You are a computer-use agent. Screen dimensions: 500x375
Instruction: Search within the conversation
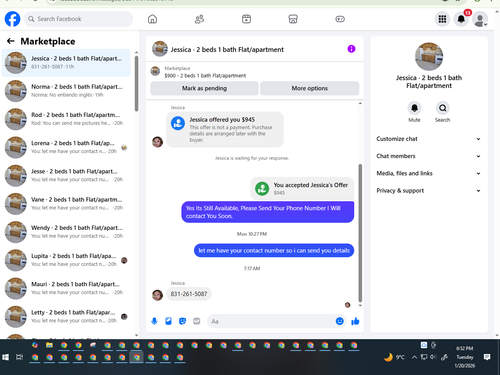(x=443, y=108)
